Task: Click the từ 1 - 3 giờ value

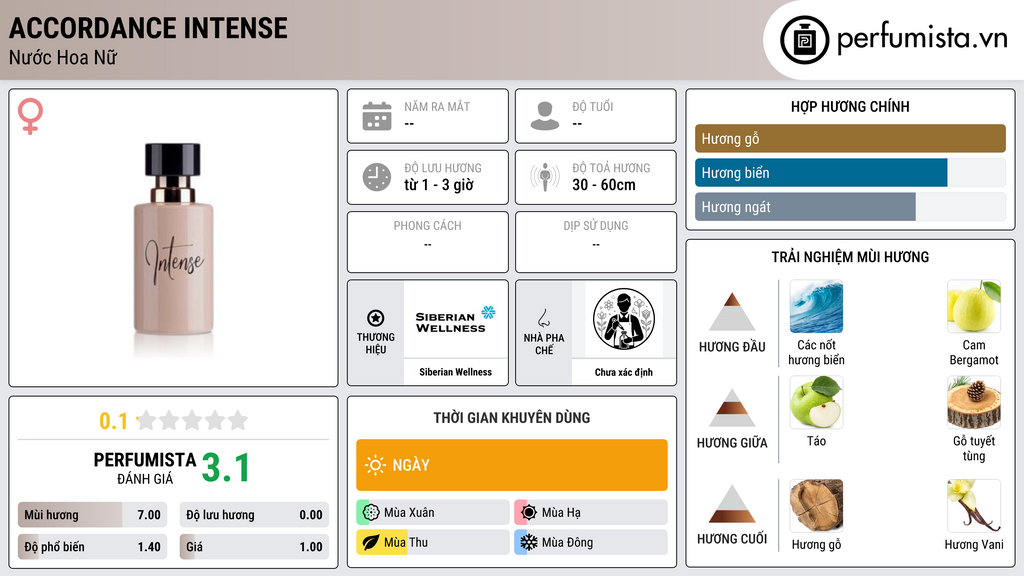Action: pos(439,185)
